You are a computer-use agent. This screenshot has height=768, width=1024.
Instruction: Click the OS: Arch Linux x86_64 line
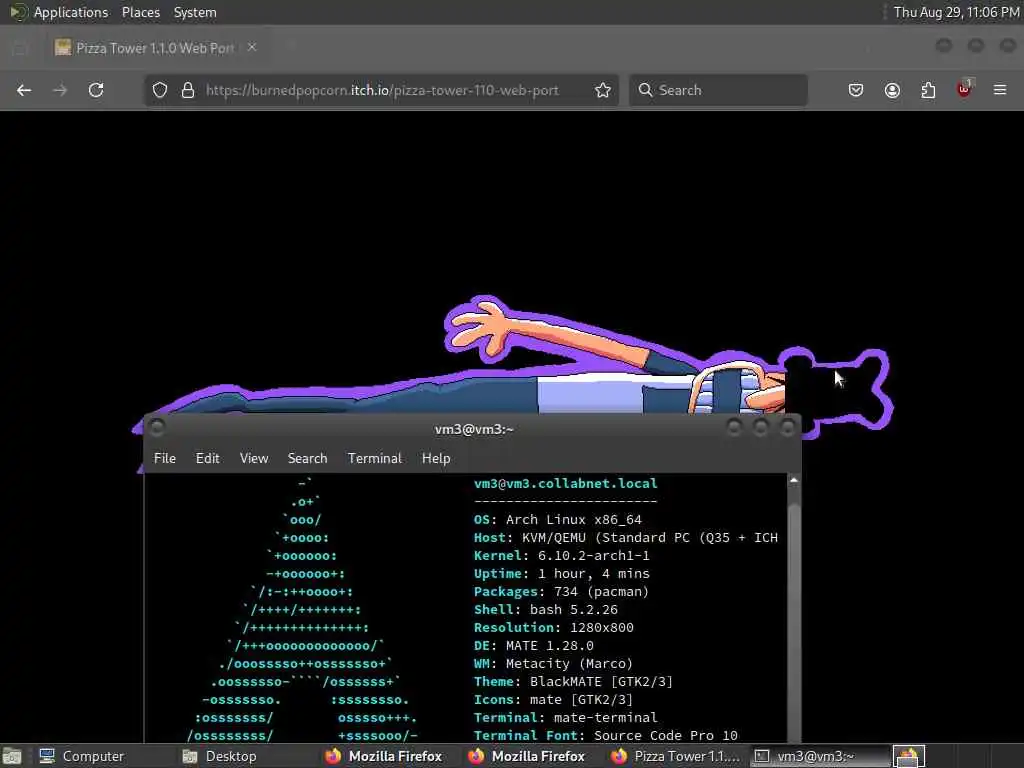tap(558, 520)
